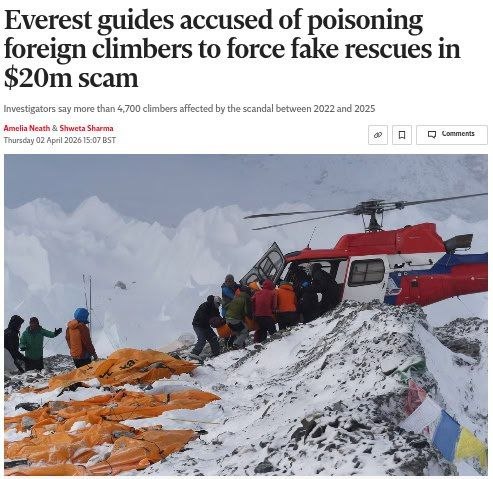Open author Amelia Neath's profile link
This screenshot has width=493, height=479.
27,128
